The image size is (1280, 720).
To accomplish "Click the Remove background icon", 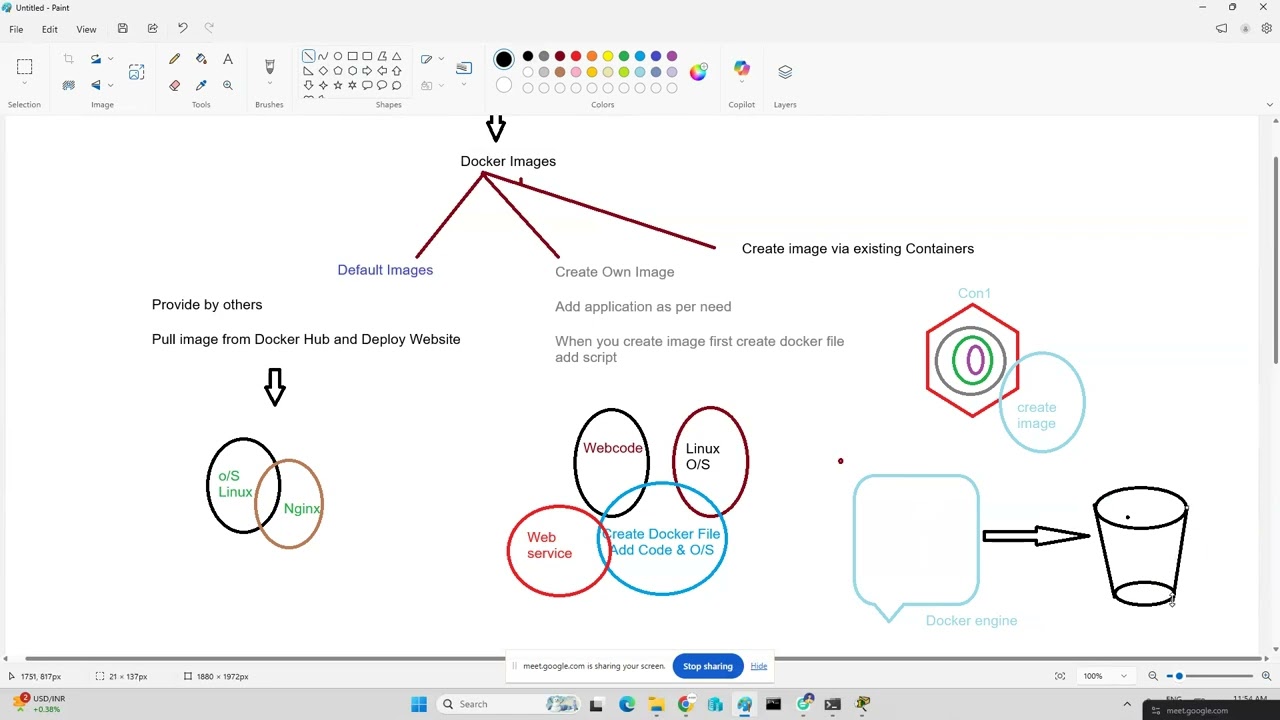I will coord(69,86).
